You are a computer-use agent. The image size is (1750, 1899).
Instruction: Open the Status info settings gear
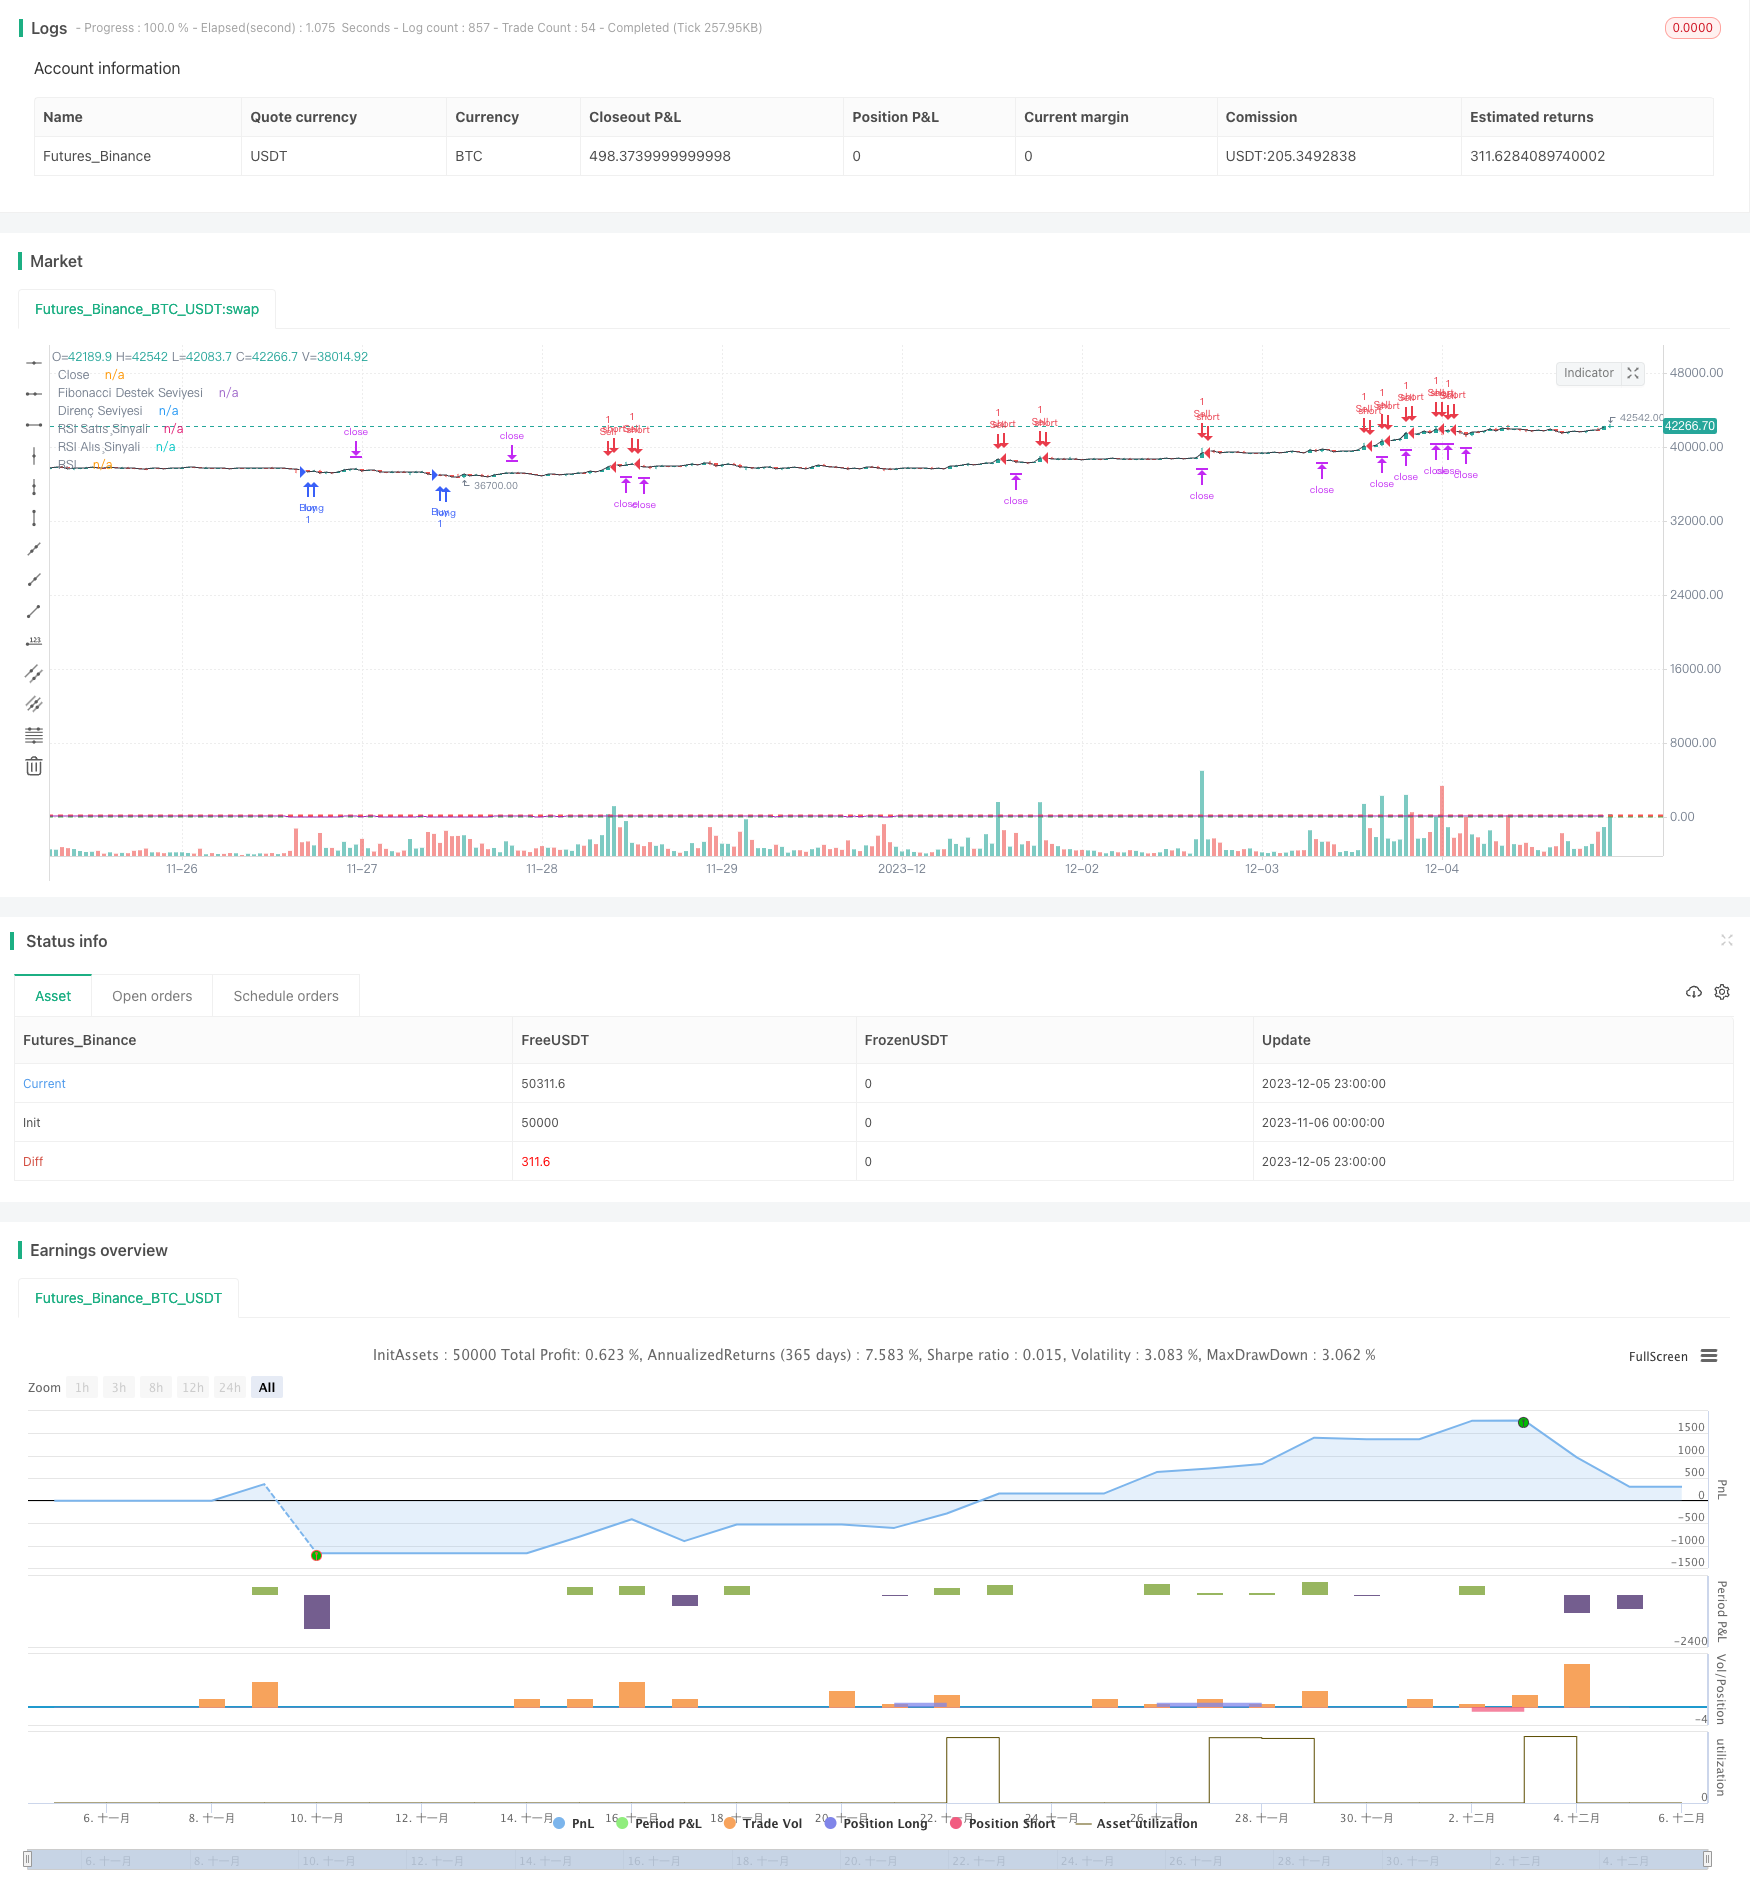(1722, 992)
